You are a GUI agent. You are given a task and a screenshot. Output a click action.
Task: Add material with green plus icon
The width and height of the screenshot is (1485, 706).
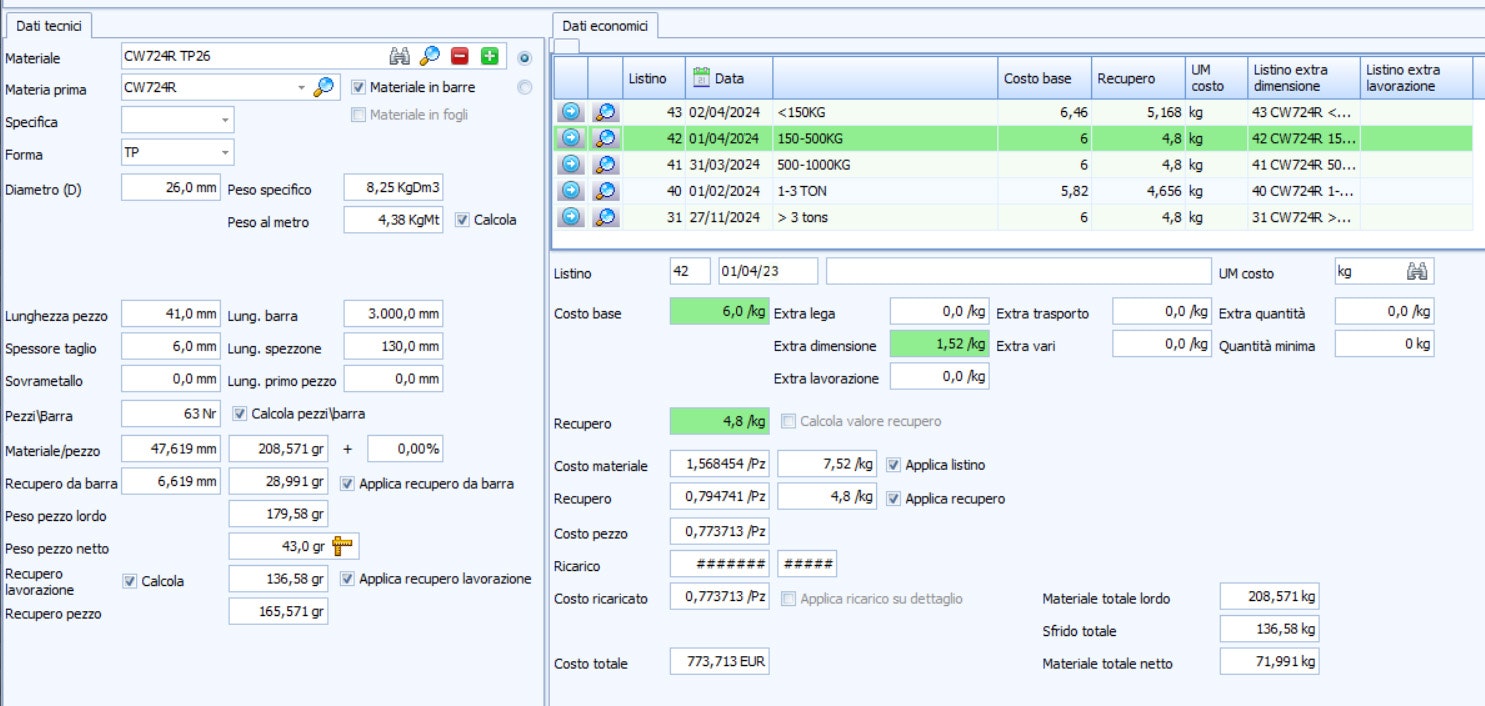(x=490, y=56)
